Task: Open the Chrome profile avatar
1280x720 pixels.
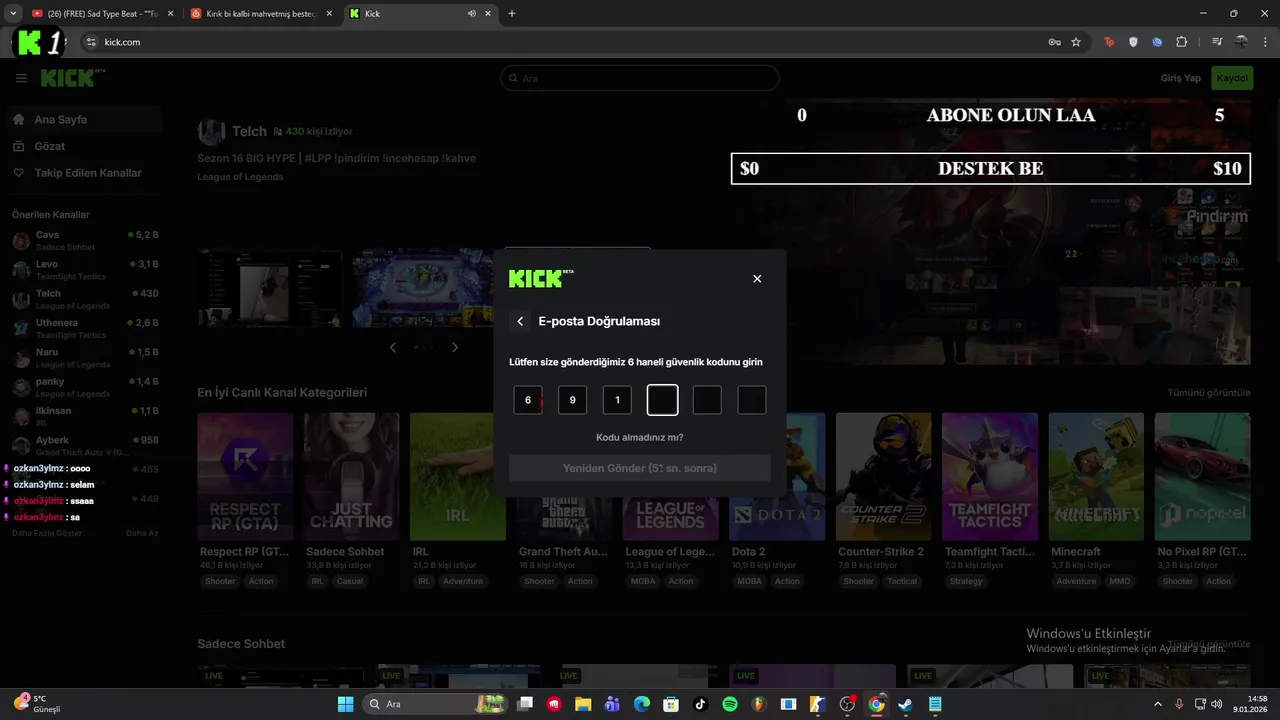Action: click(x=1241, y=42)
